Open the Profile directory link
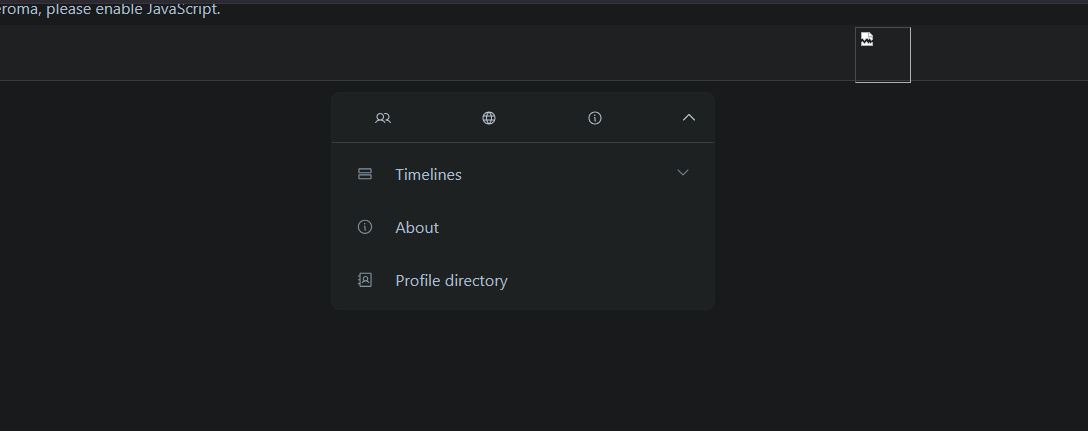This screenshot has width=1088, height=431. coord(451,280)
